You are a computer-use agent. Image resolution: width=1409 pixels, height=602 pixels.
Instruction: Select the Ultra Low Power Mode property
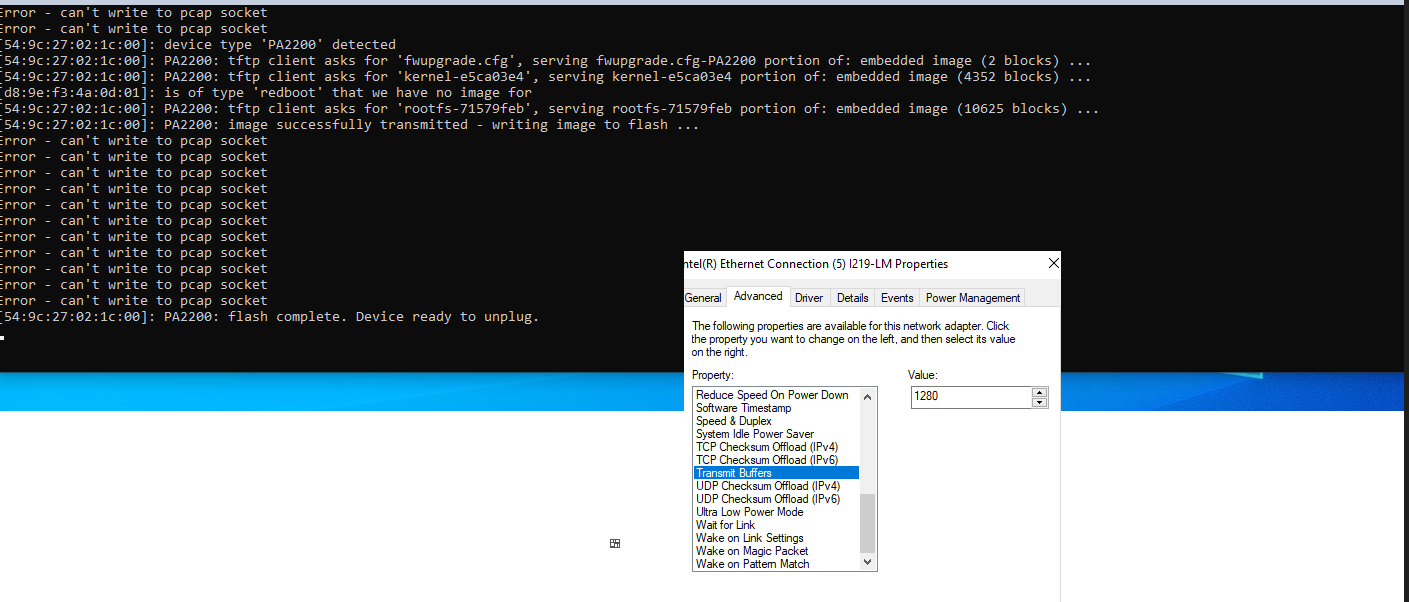point(749,511)
